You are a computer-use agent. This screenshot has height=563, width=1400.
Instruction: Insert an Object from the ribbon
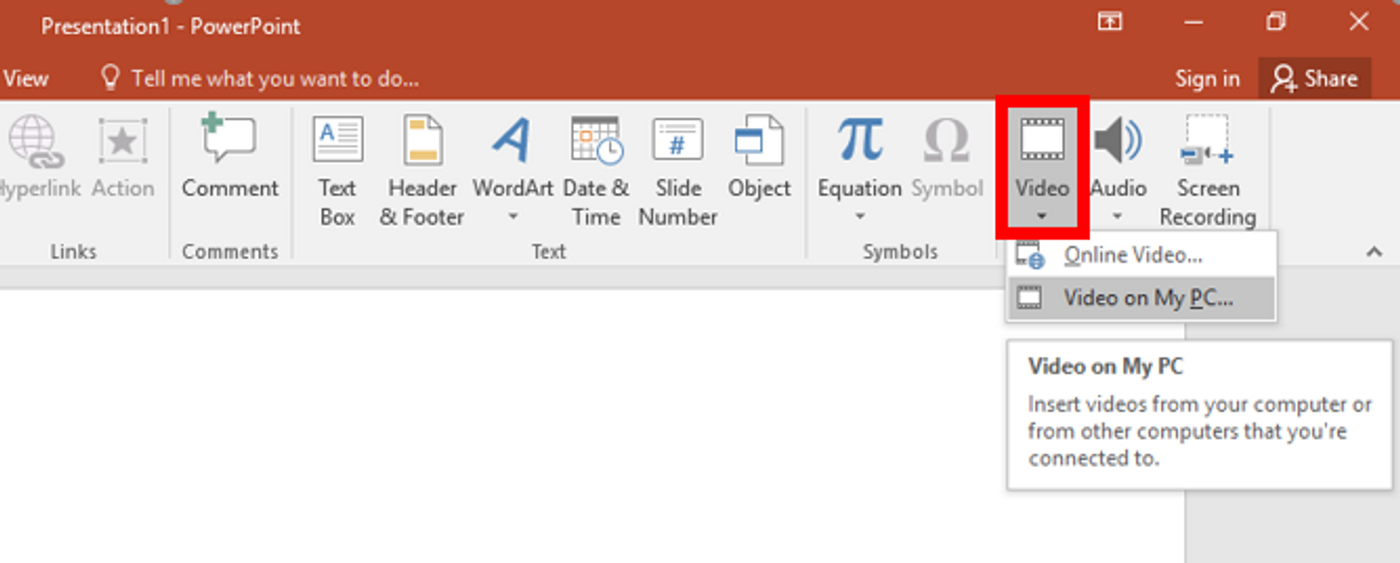click(x=759, y=156)
